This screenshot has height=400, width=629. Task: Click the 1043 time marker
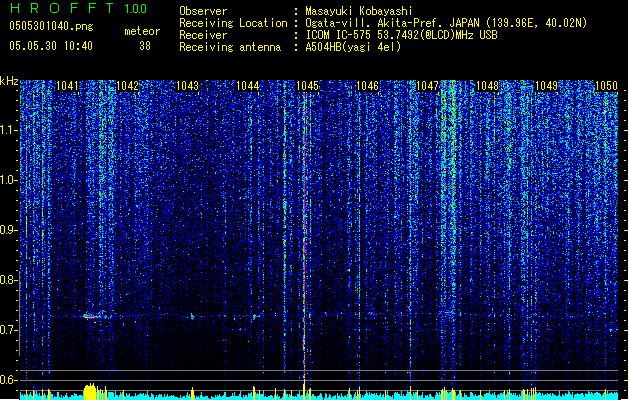point(187,86)
